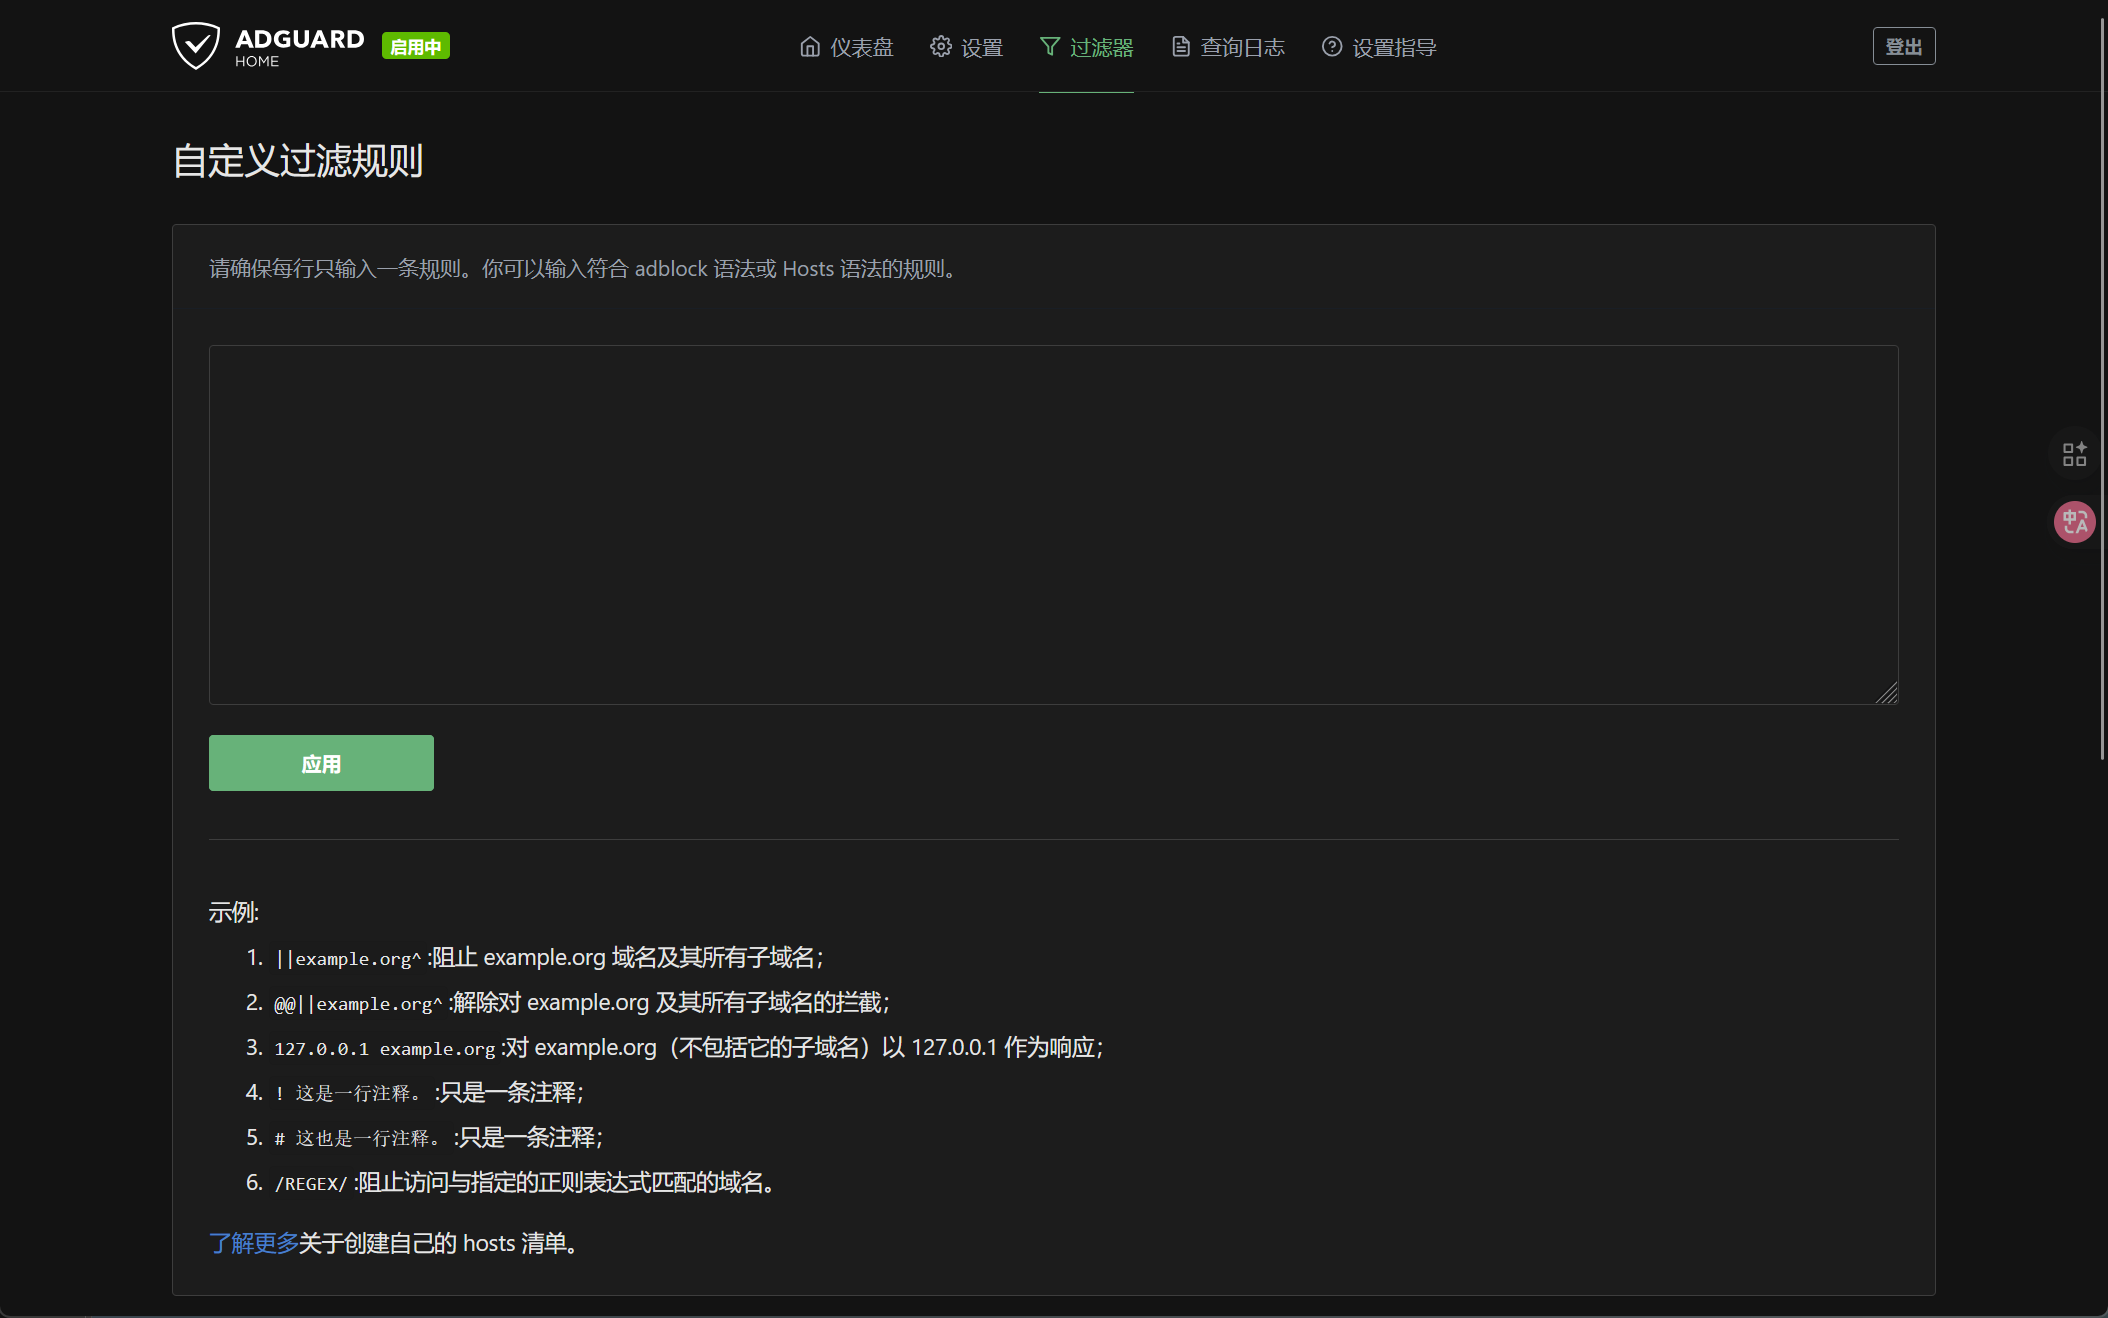
Task: Toggle the green 启用中 status badge
Action: click(x=415, y=45)
